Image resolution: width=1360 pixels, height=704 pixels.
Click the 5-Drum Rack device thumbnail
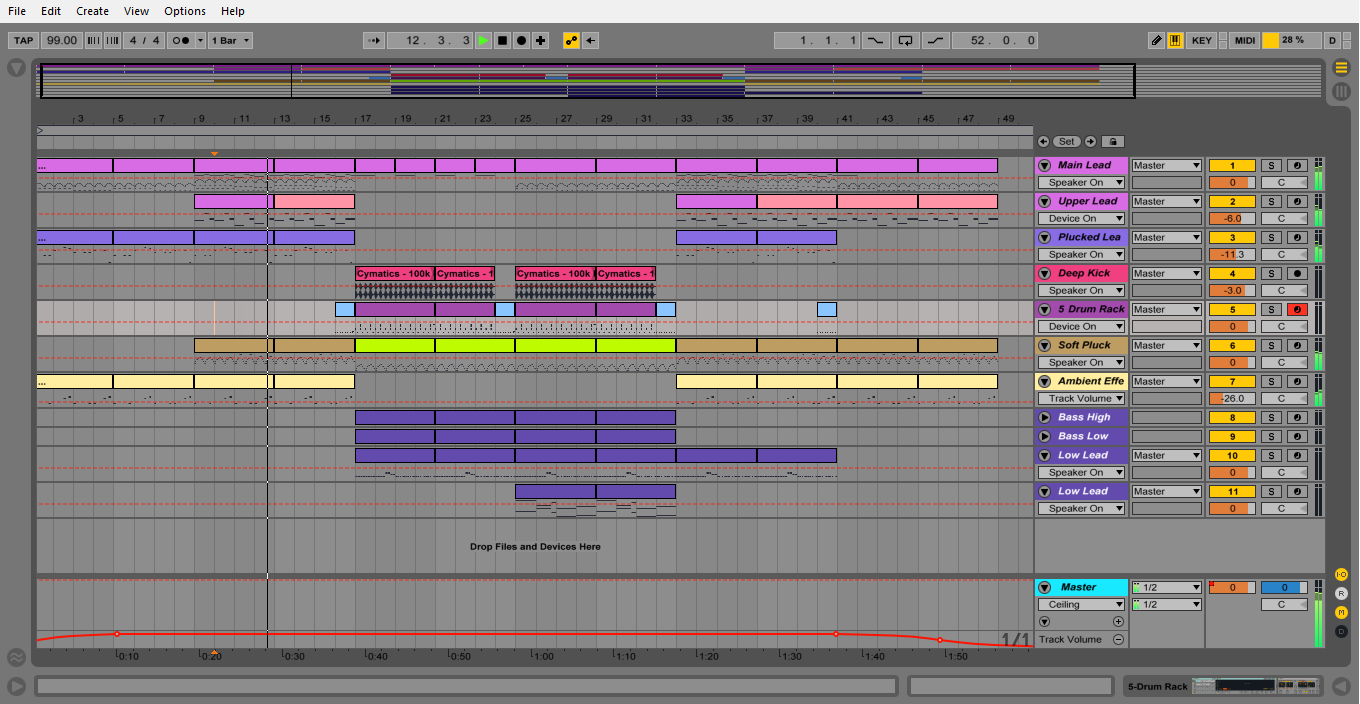pyautogui.click(x=1254, y=686)
